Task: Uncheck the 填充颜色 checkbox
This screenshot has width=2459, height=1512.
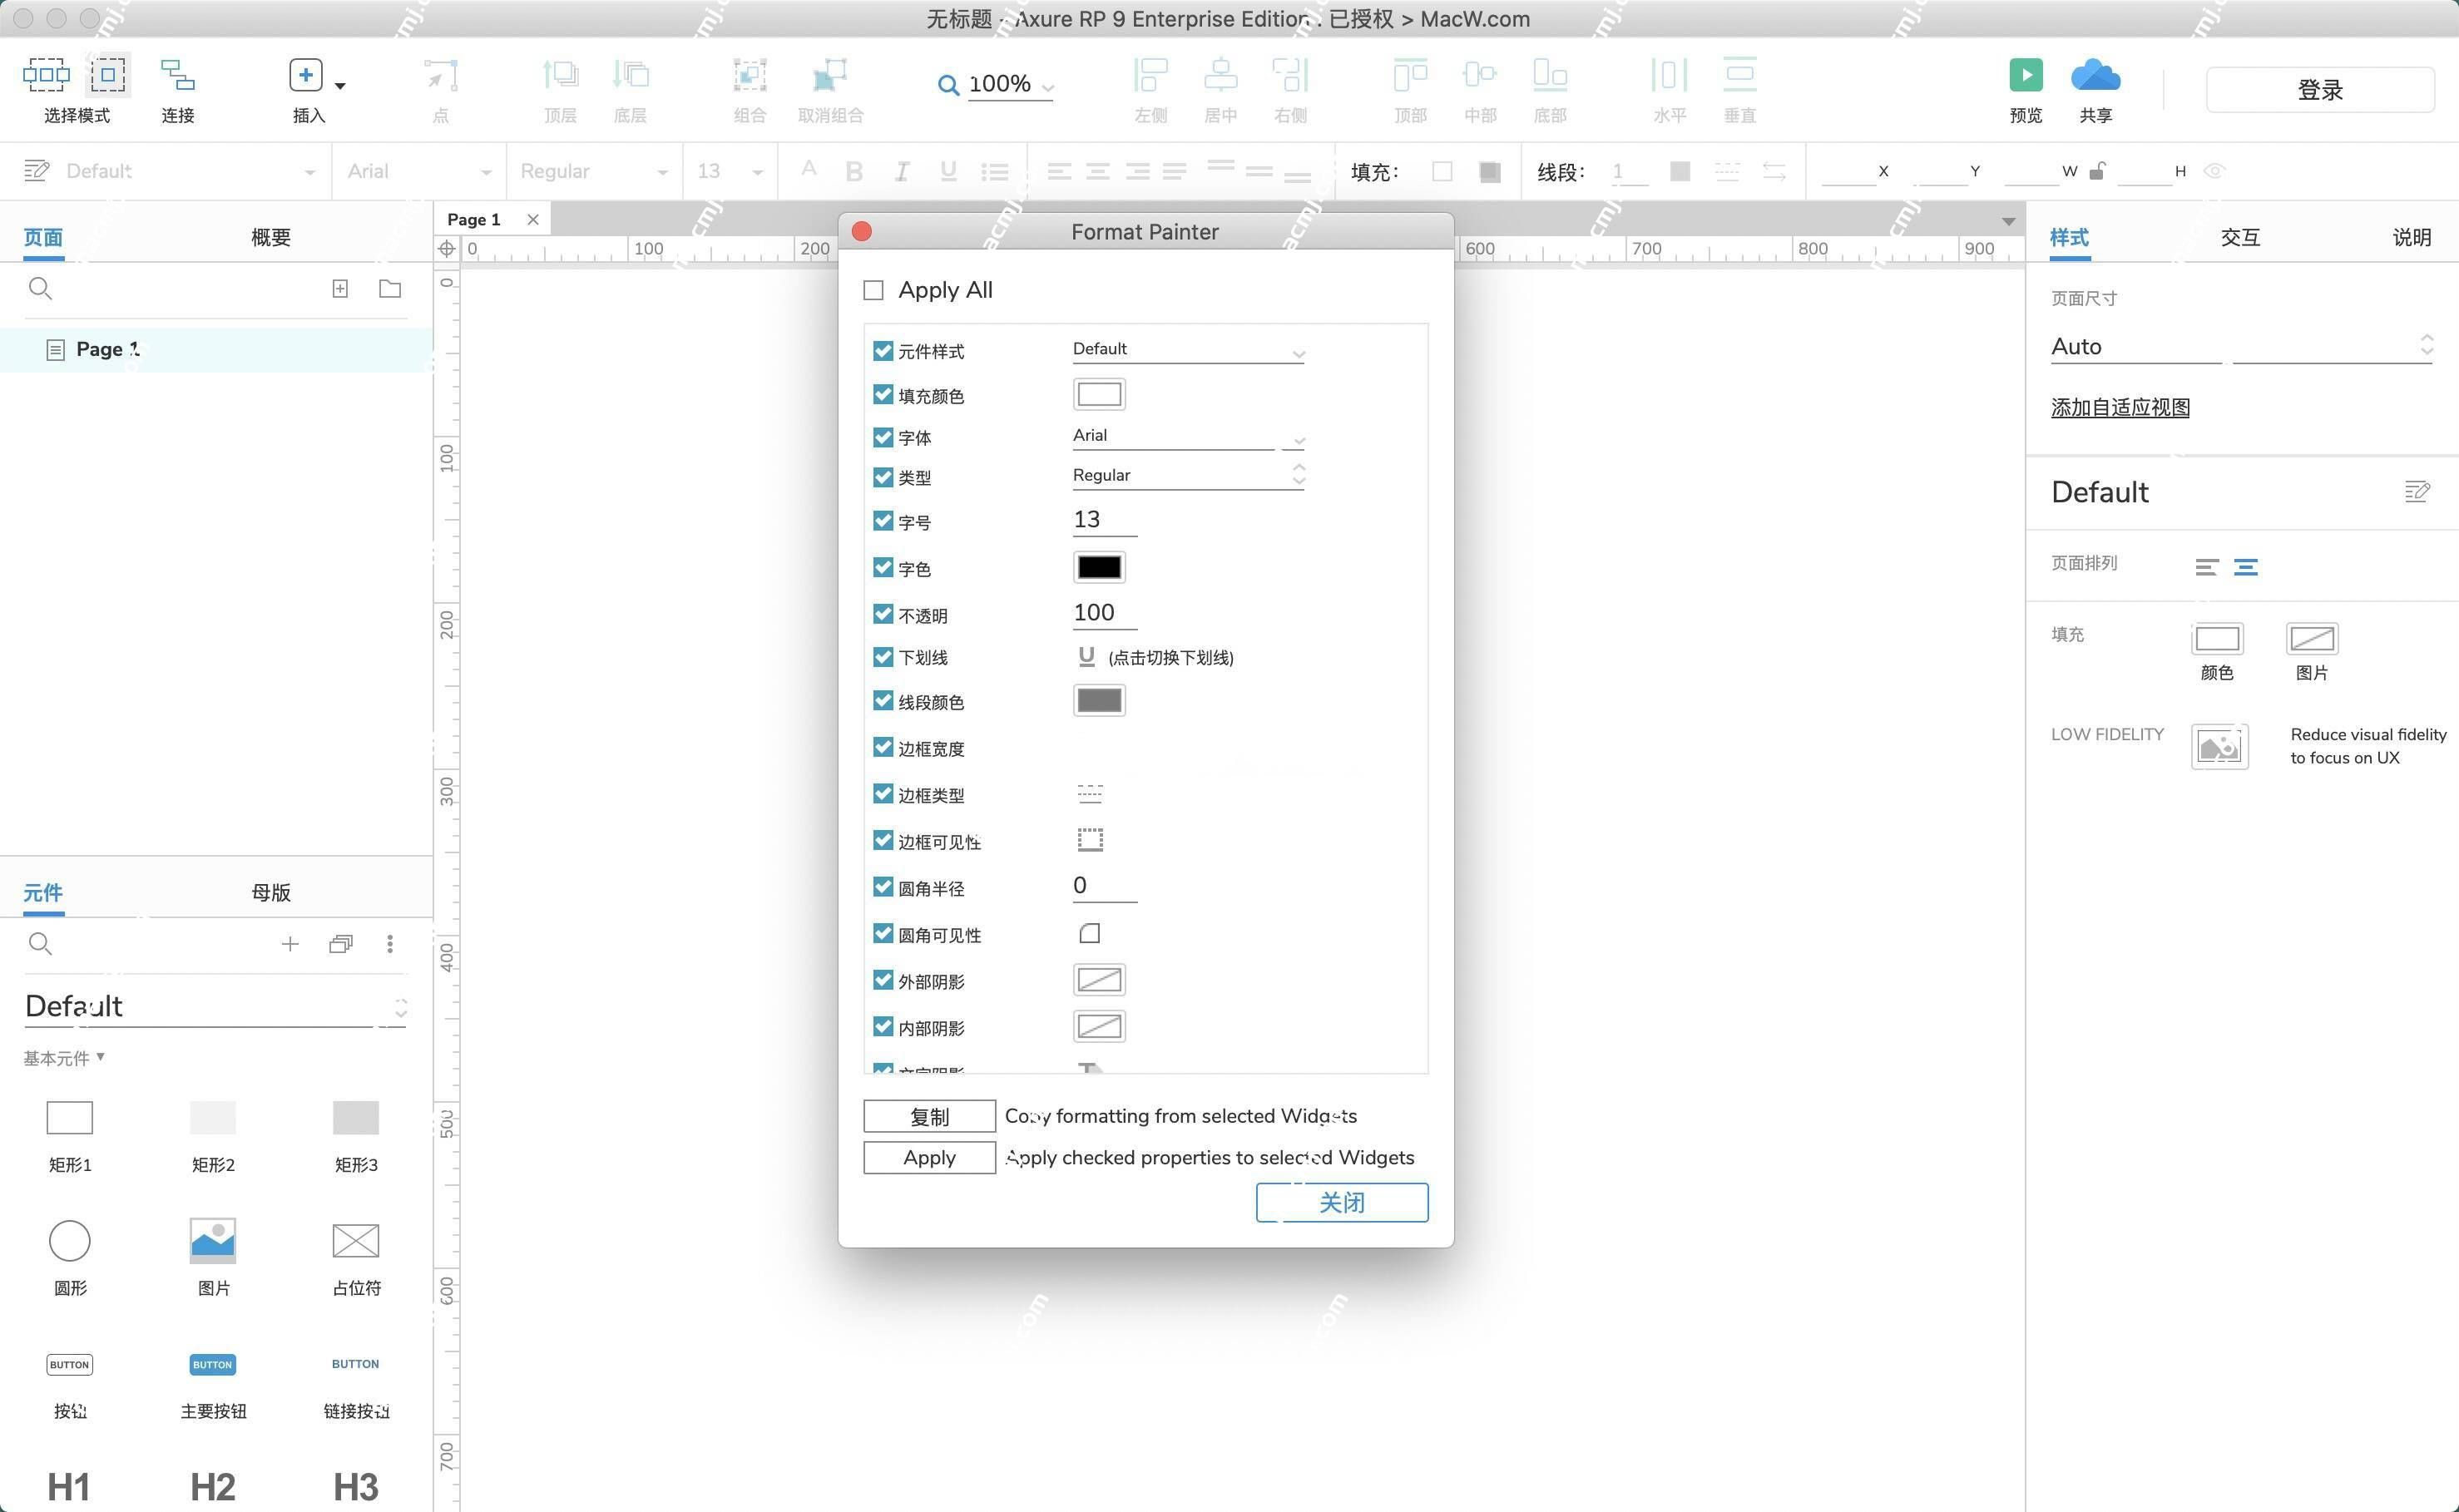Action: (882, 394)
